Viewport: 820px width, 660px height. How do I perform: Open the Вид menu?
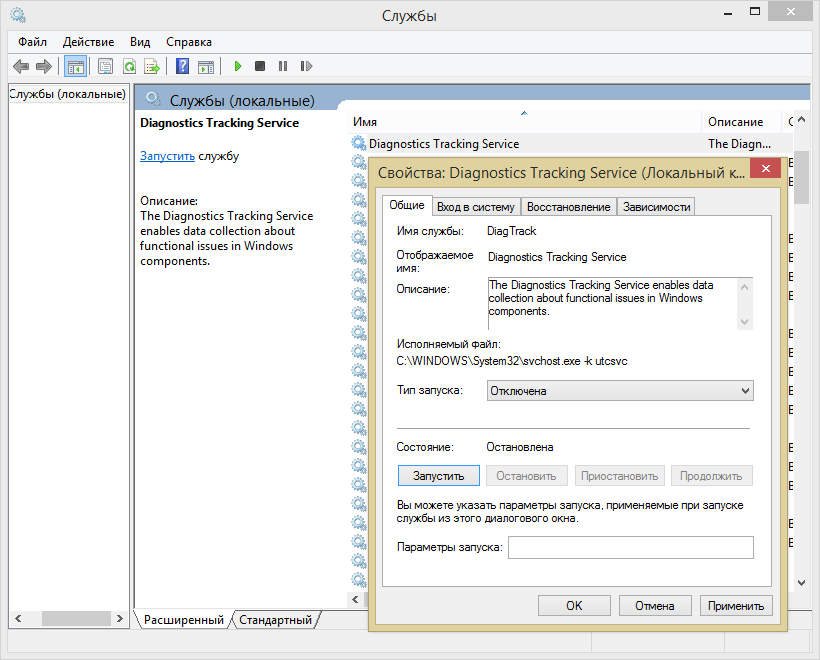[x=140, y=42]
